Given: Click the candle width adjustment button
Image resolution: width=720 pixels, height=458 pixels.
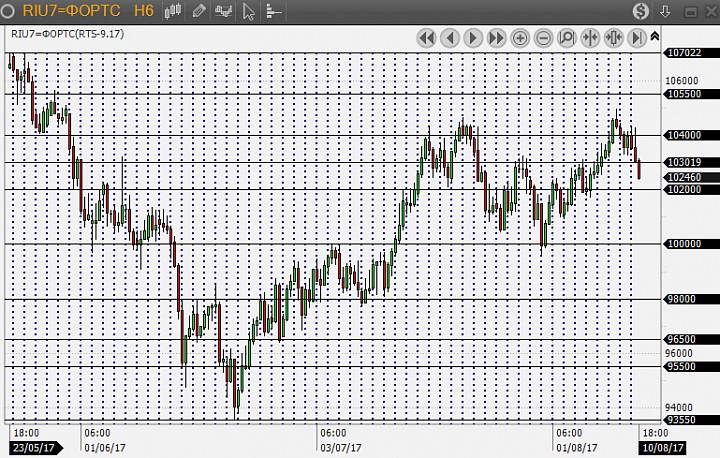Looking at the screenshot, I should (613, 38).
